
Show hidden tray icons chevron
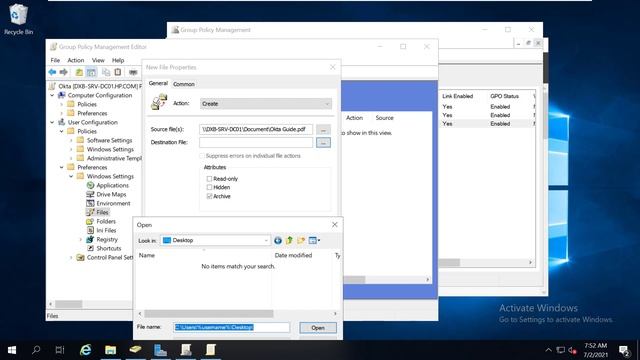[x=548, y=350]
